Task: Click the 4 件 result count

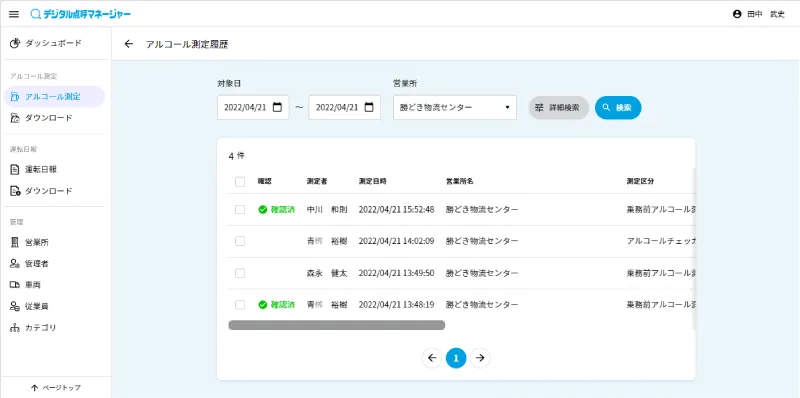Action: coord(237,156)
